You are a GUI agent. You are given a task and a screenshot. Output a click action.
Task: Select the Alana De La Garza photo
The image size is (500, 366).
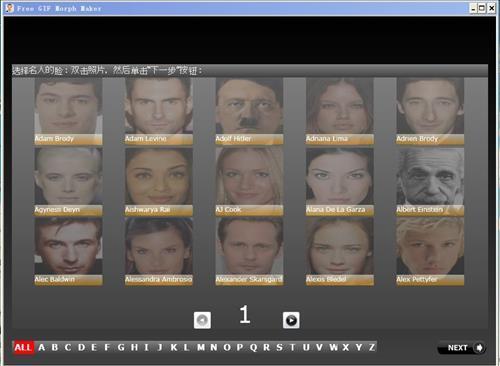(x=340, y=182)
